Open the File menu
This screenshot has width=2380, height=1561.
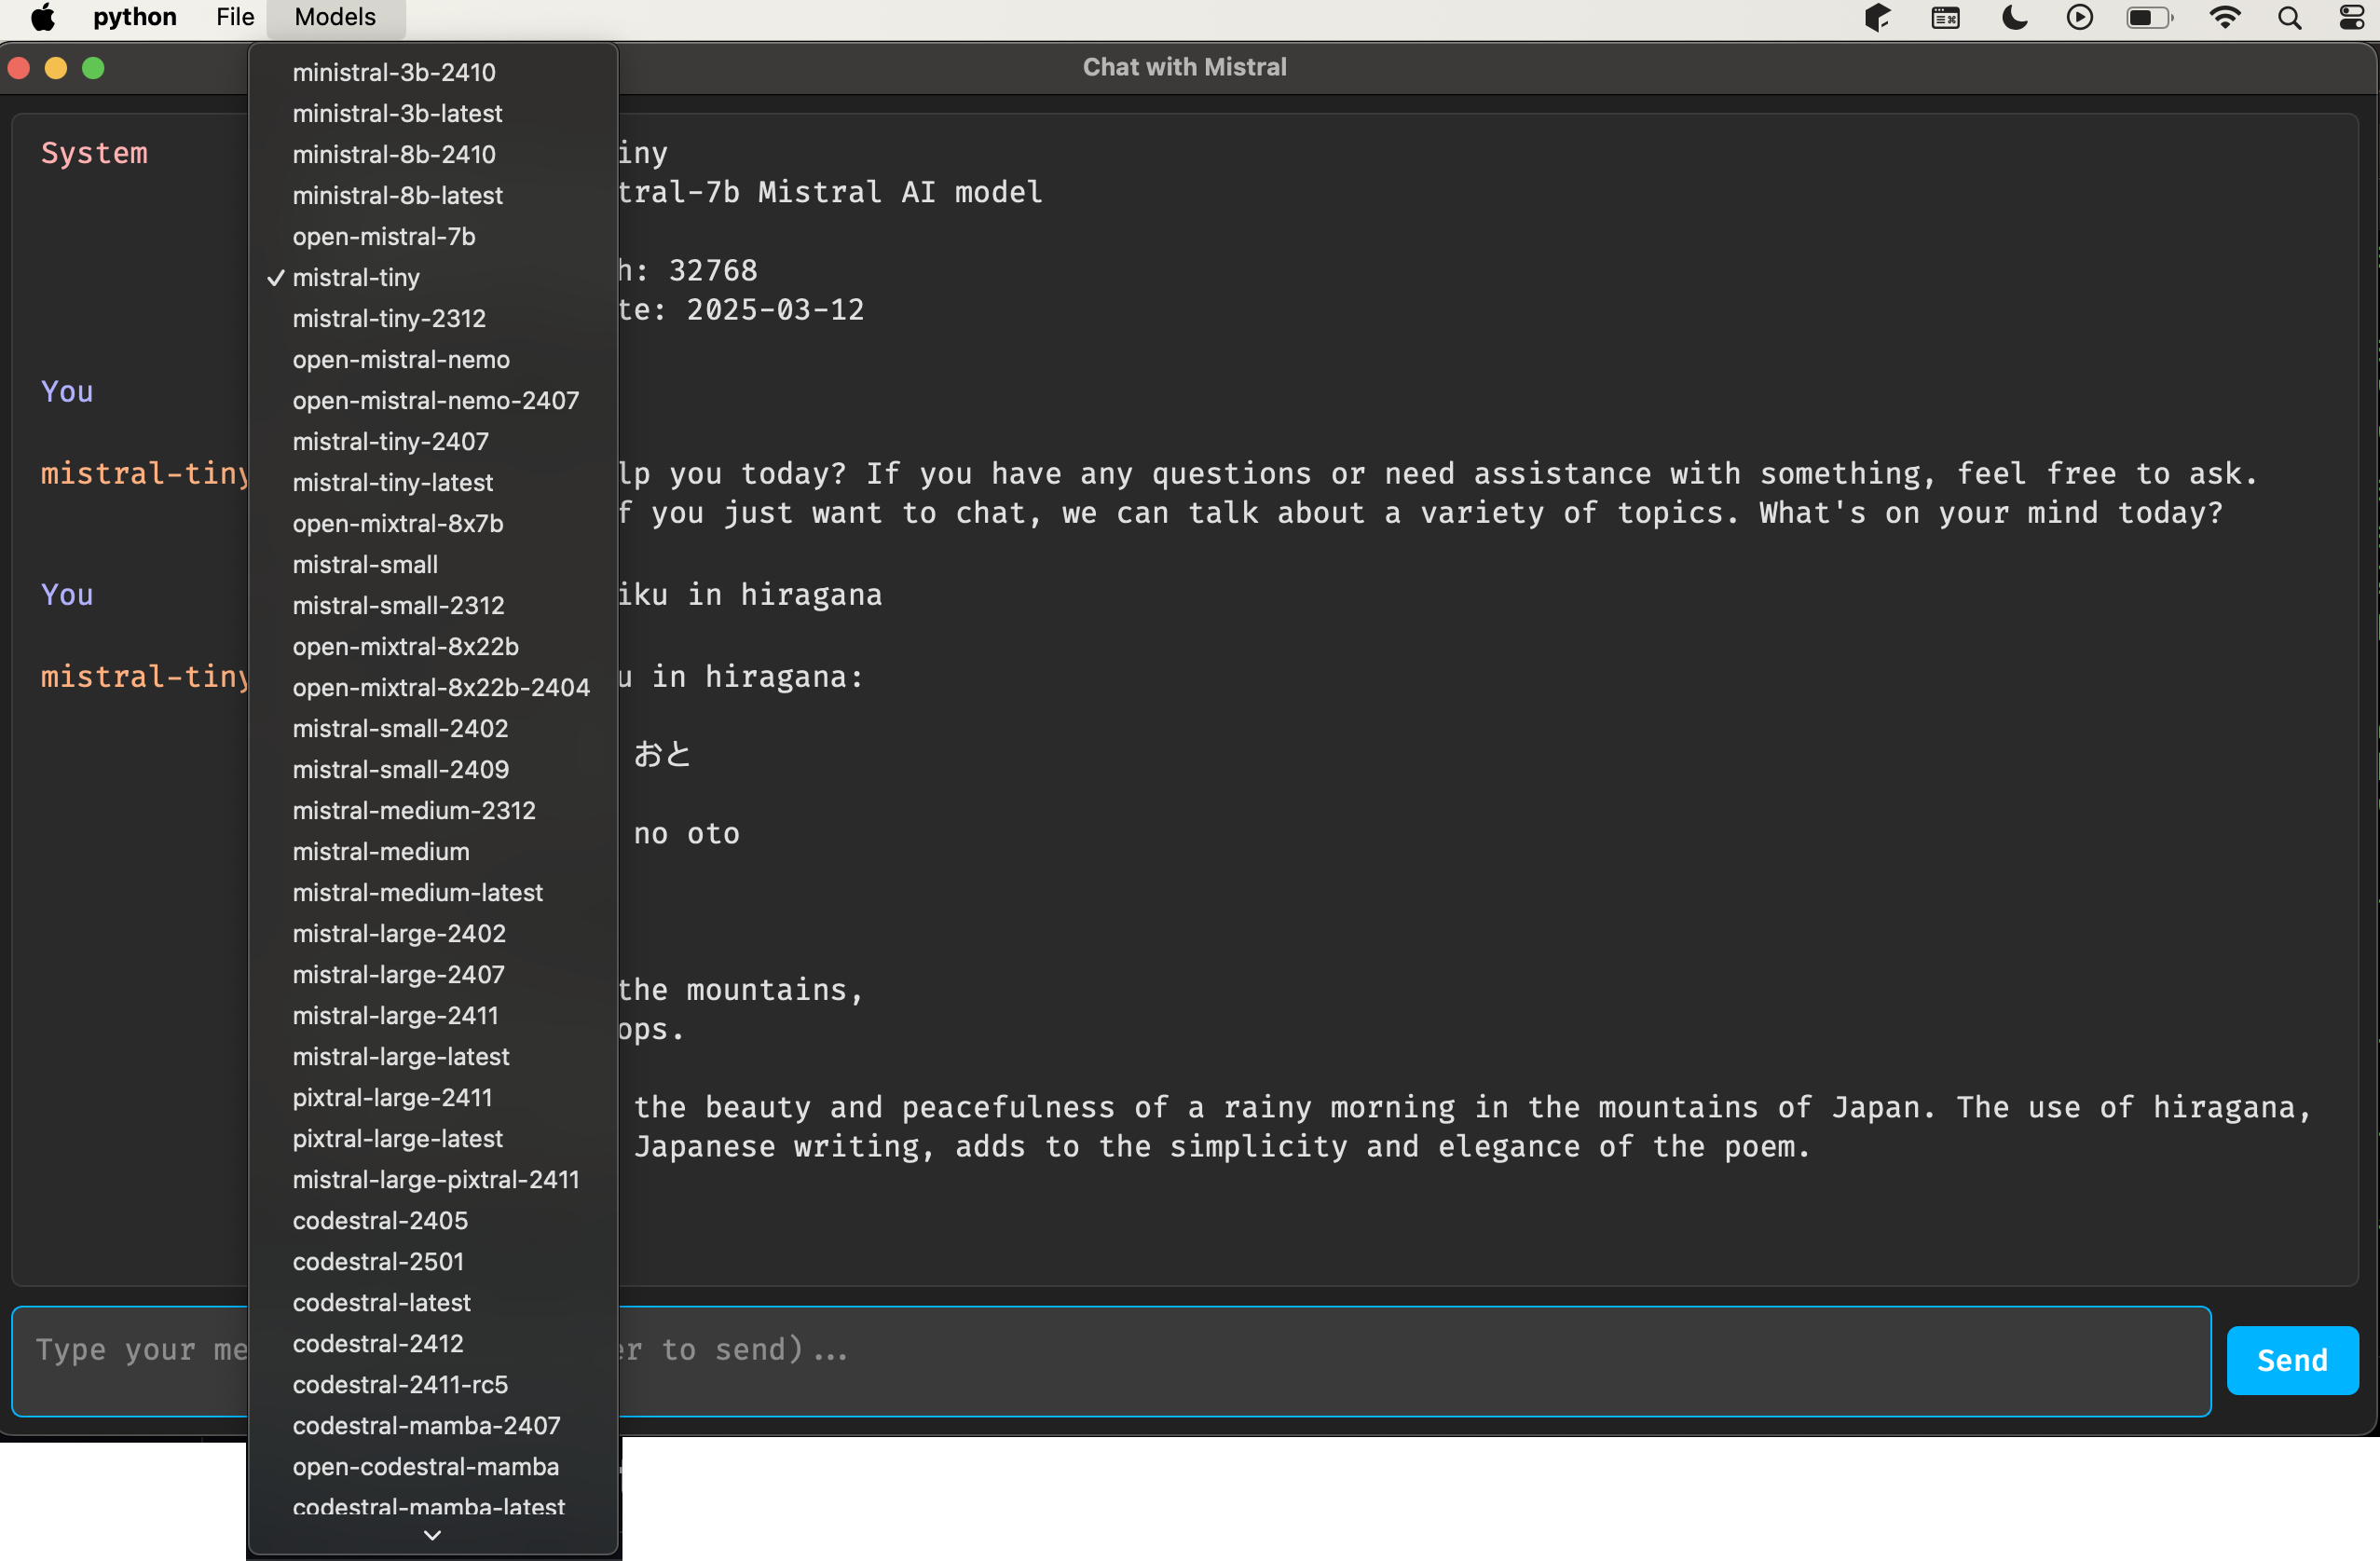pos(233,17)
